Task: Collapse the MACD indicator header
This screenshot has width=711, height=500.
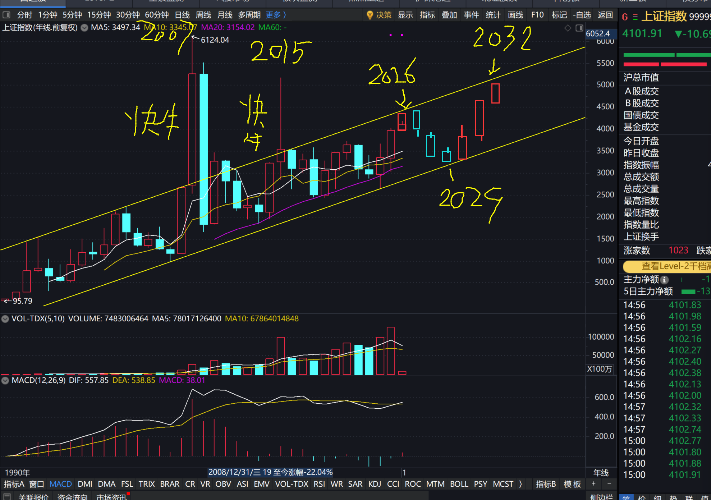Action: click(5, 380)
